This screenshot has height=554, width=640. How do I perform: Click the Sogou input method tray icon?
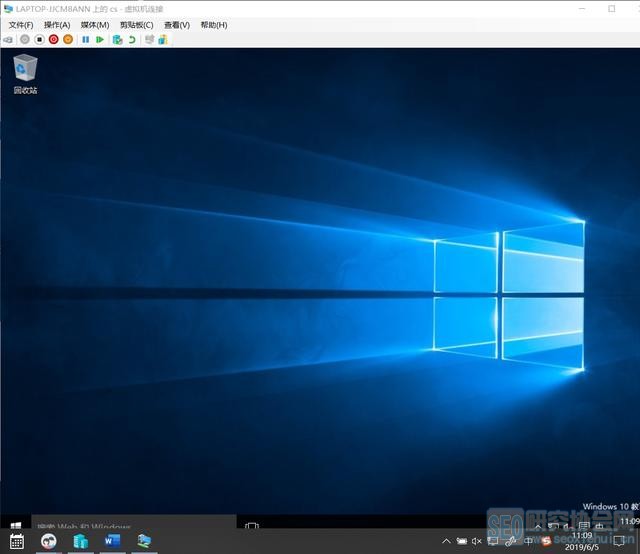546,541
